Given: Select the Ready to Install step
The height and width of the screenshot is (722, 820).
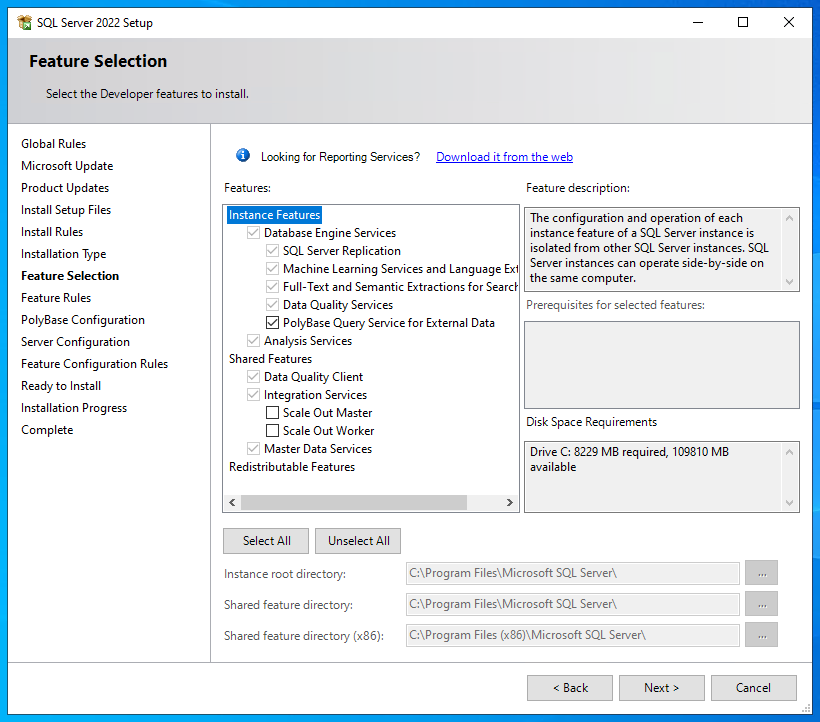Looking at the screenshot, I should 61,386.
